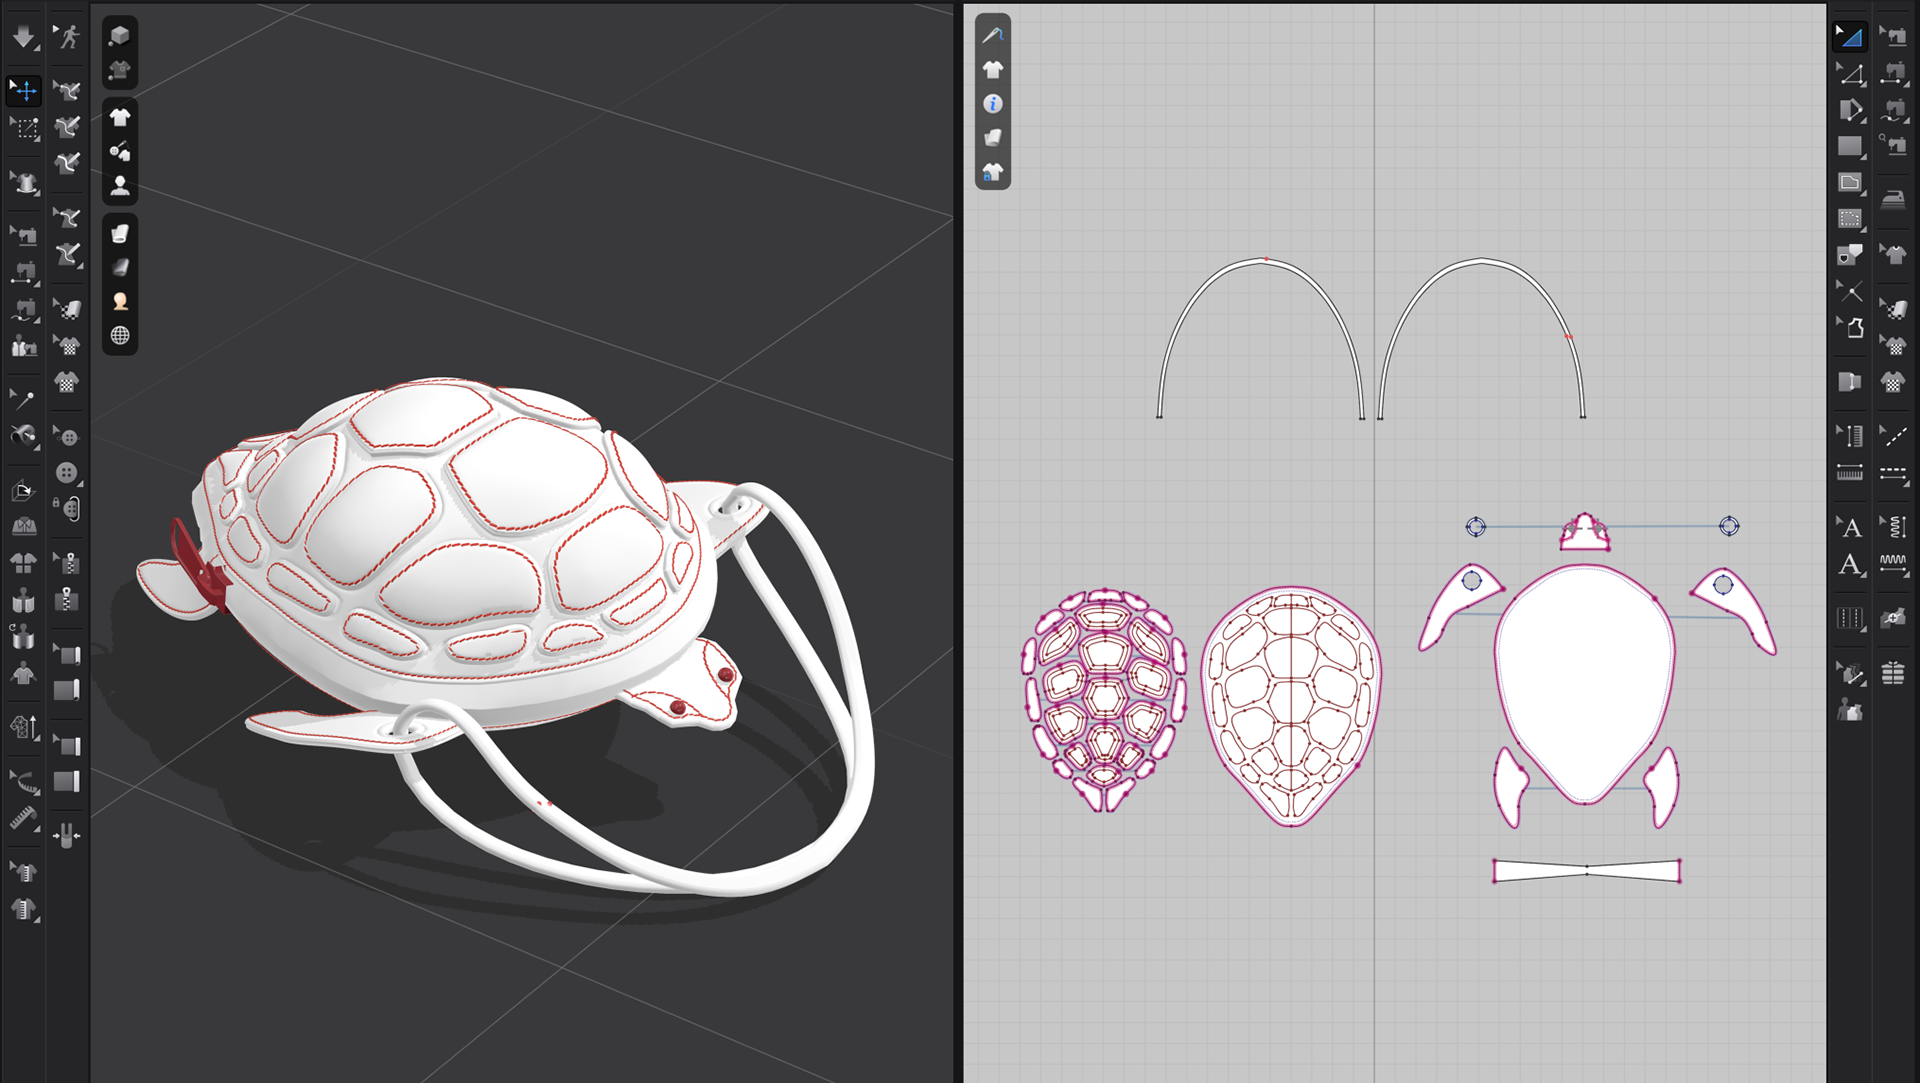Viewport: 1920px width, 1083px height.
Task: Toggle garment display T-shirt icon in 3D view
Action: point(120,117)
